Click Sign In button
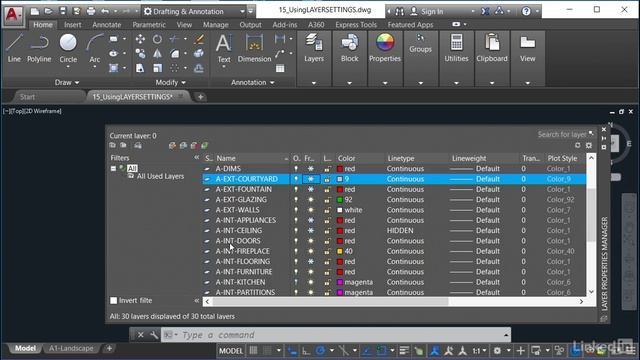 click(x=432, y=11)
